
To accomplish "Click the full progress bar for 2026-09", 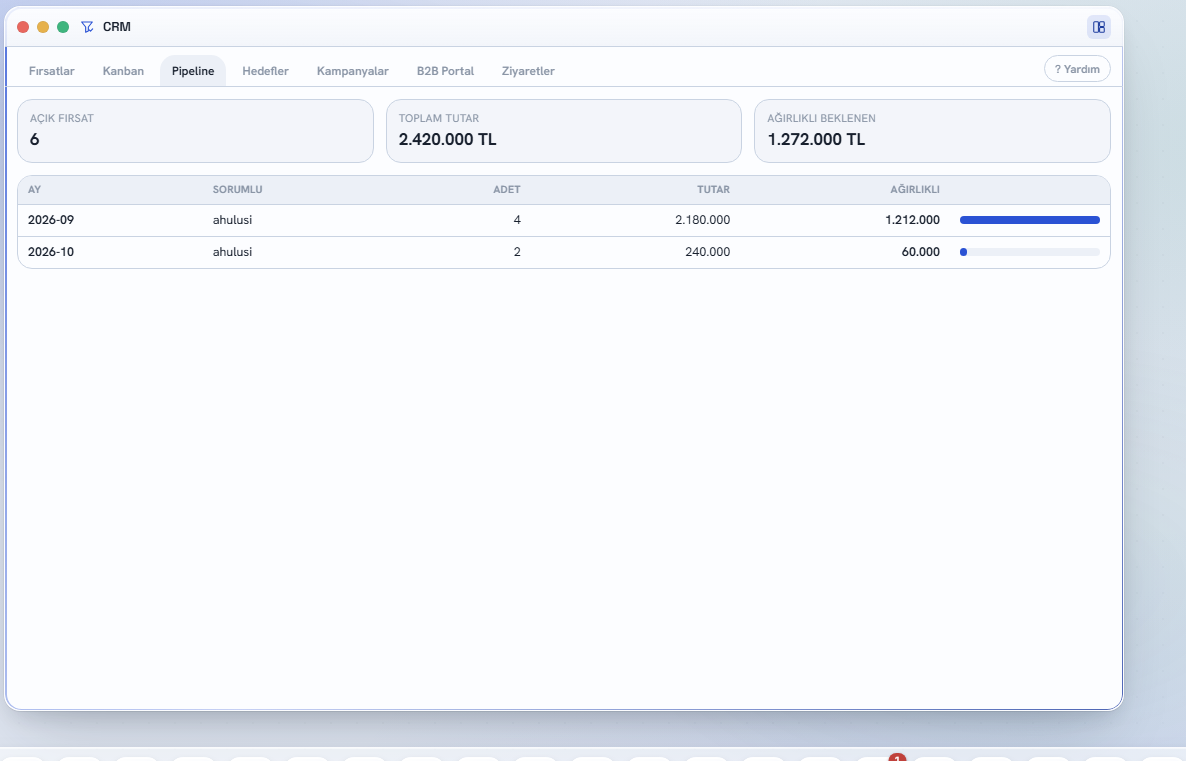I will (x=1029, y=220).
